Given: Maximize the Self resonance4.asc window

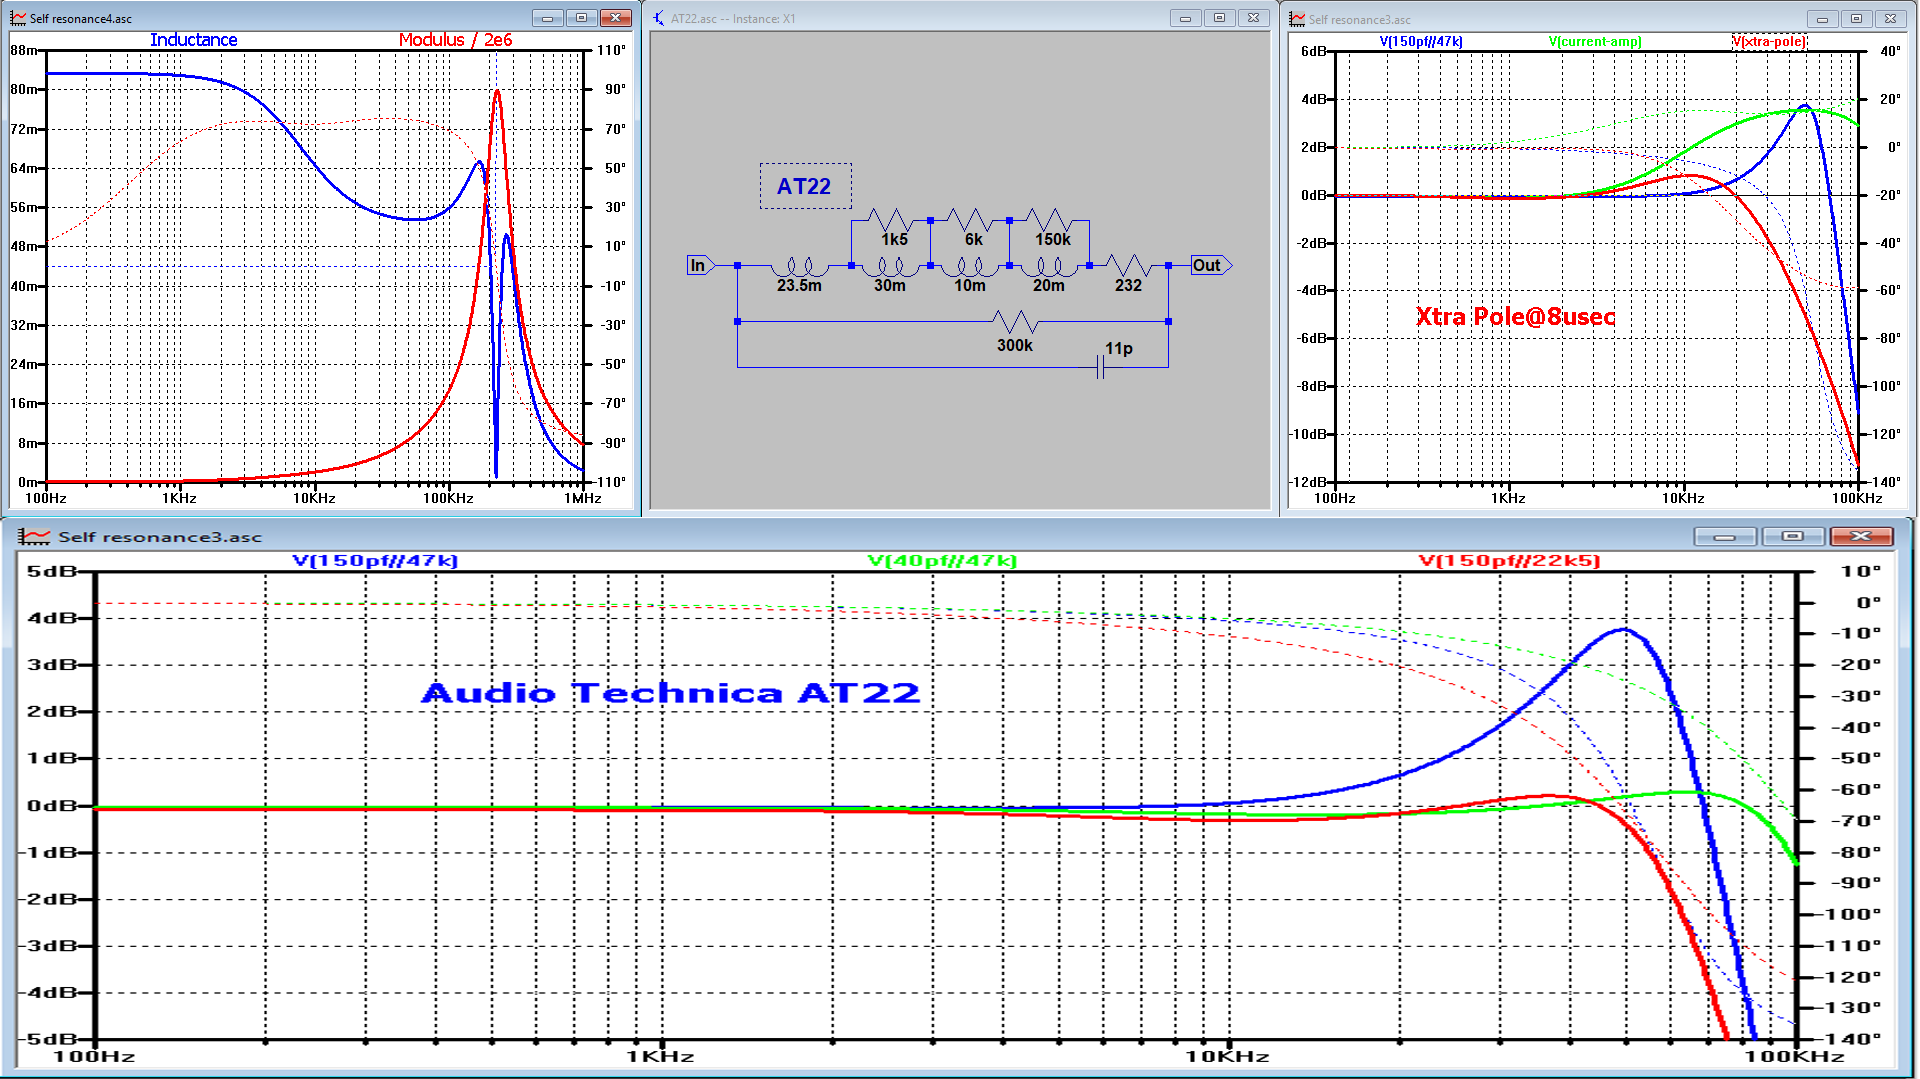Looking at the screenshot, I should click(x=581, y=18).
